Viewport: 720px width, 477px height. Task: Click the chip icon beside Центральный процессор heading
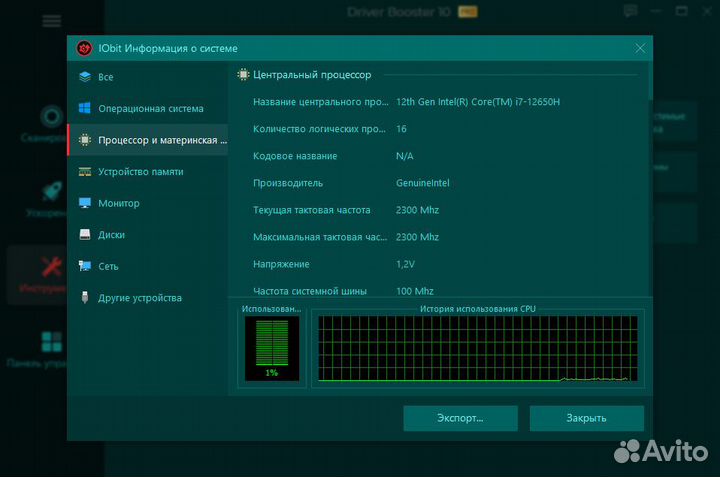[243, 74]
